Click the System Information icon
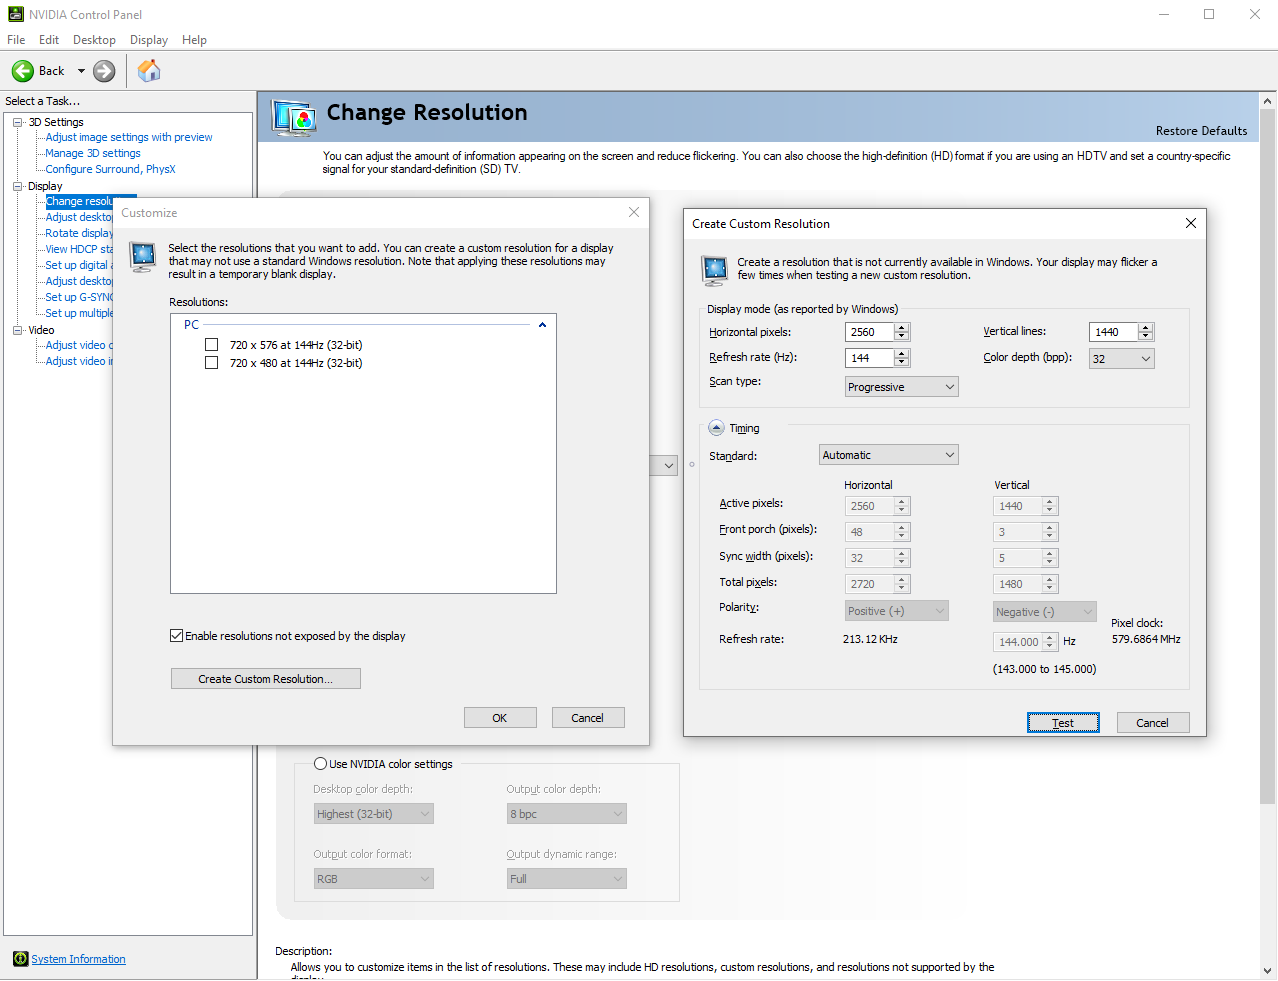 point(20,959)
